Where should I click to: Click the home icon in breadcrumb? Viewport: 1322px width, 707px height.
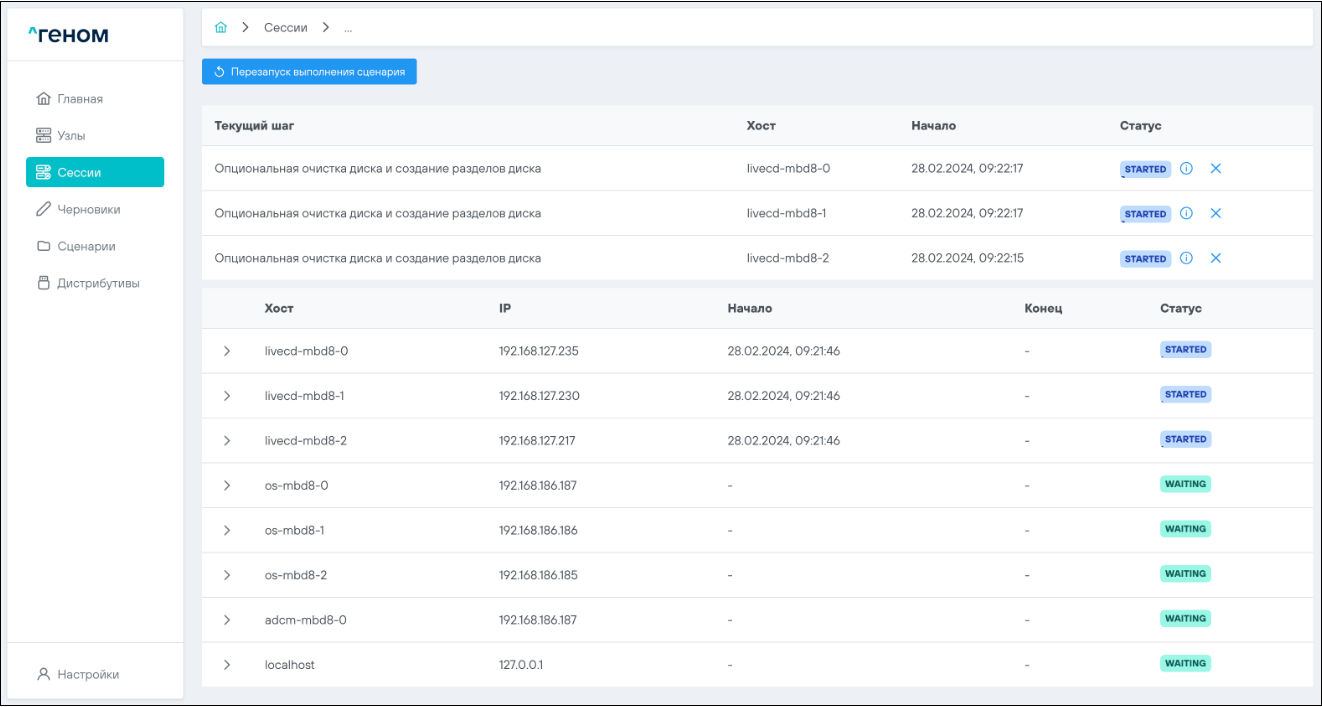(x=221, y=28)
